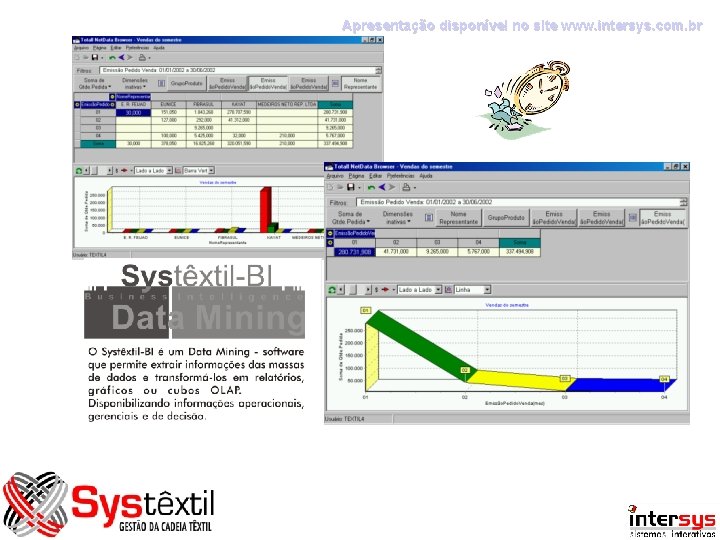Open Dimensões inativas dropdown in bar chart window
This screenshot has height=540, width=720.
pos(135,84)
